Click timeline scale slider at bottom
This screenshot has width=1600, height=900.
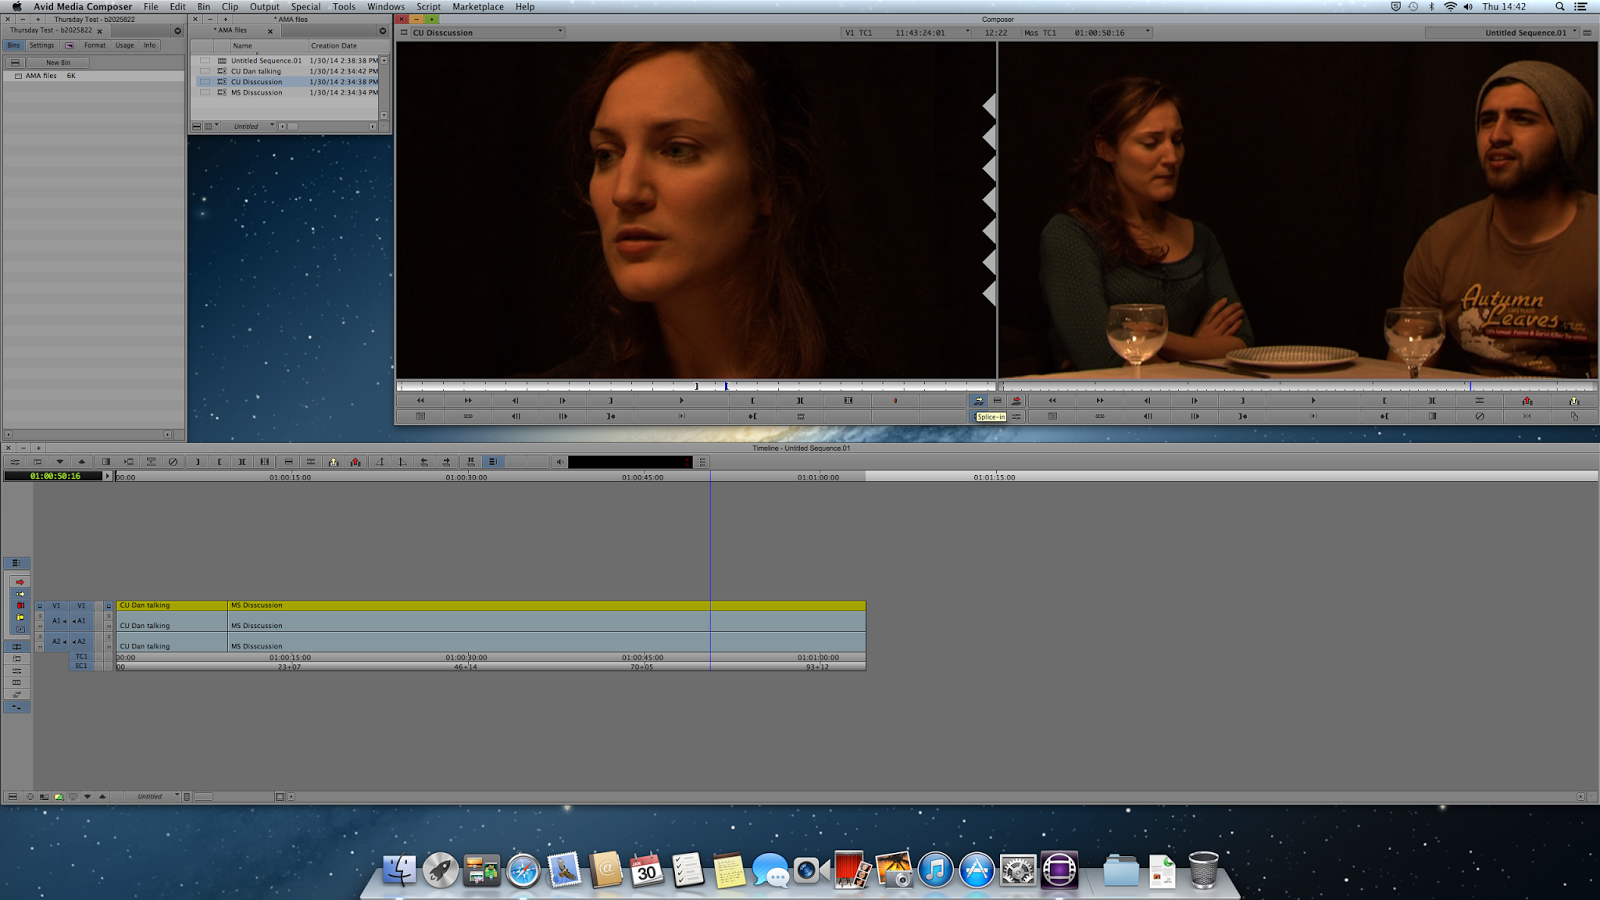203,796
